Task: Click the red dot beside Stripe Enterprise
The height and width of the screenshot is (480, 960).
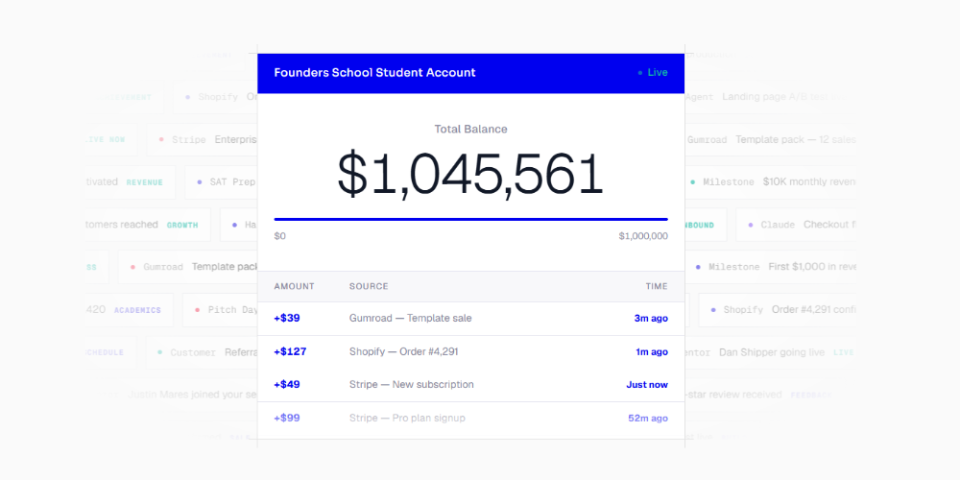Action: [161, 140]
